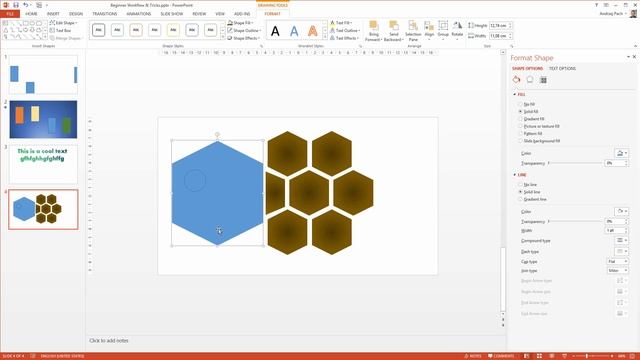Select the Solid line radio button

point(520,192)
